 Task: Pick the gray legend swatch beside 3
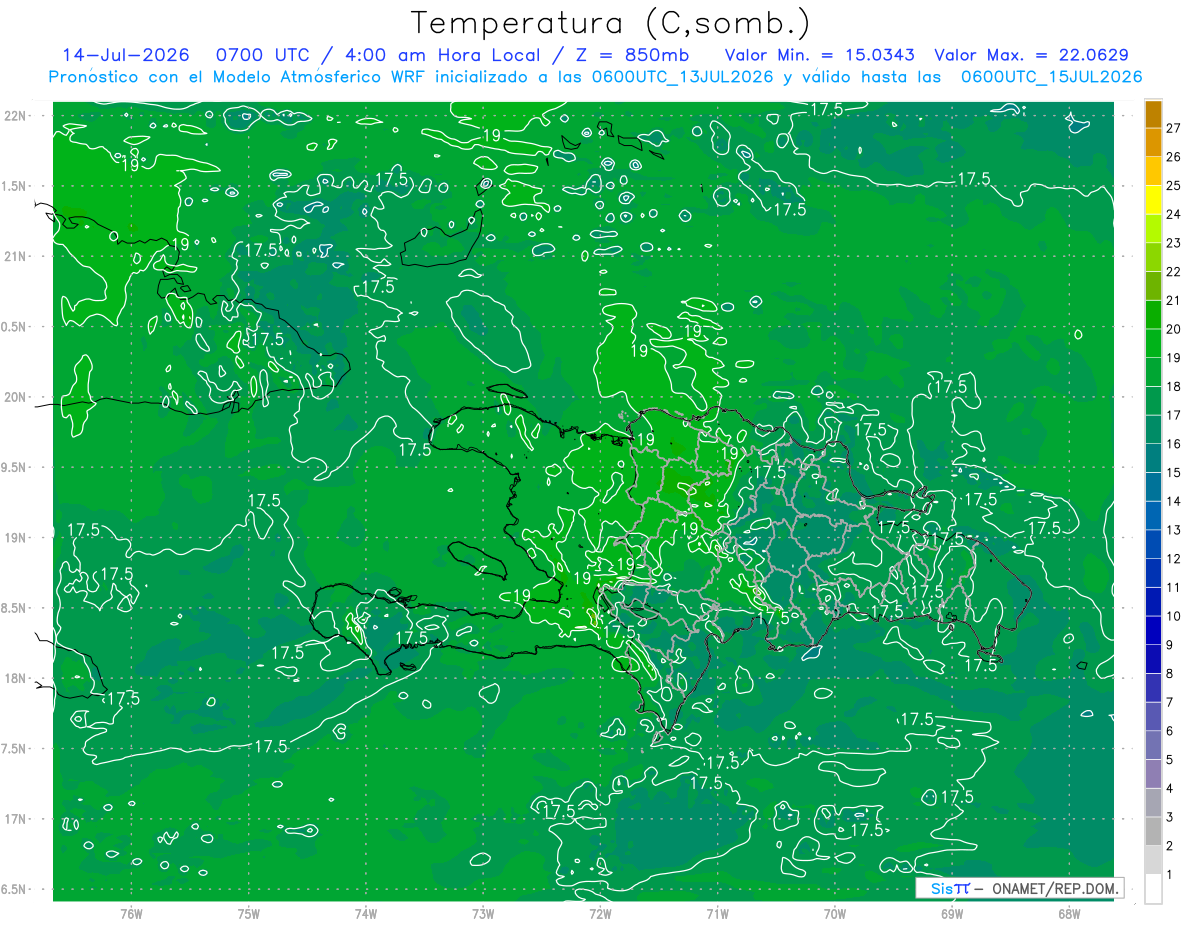(x=1153, y=803)
